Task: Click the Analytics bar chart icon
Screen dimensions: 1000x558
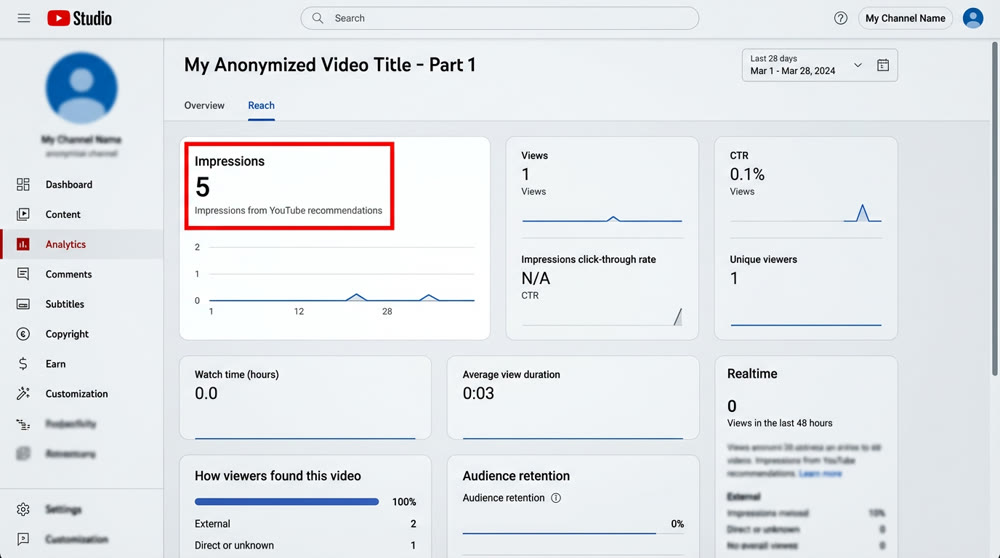Action: (x=23, y=244)
